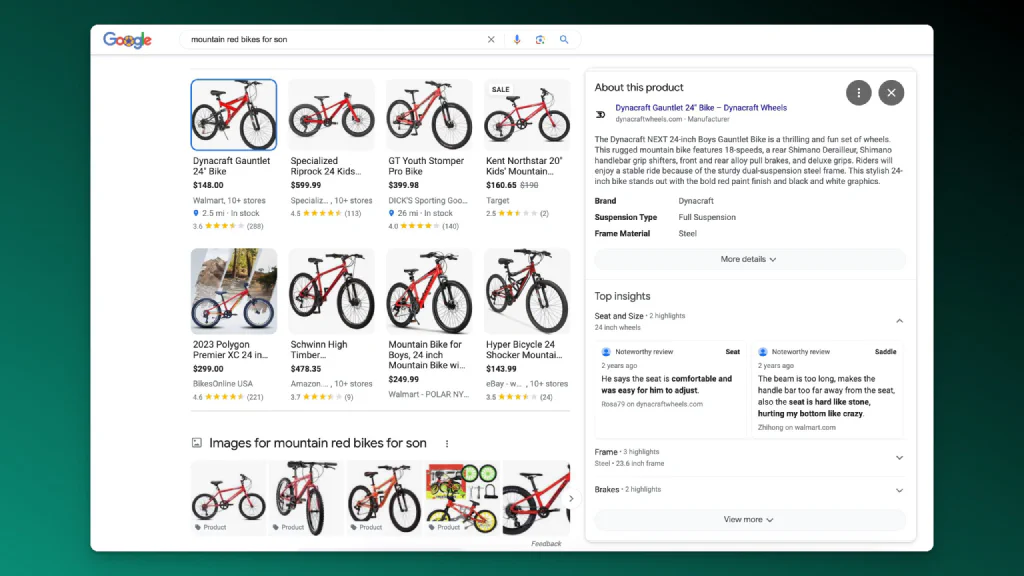Image resolution: width=1024 pixels, height=576 pixels.
Task: Close the About this product panel
Action: 891,93
